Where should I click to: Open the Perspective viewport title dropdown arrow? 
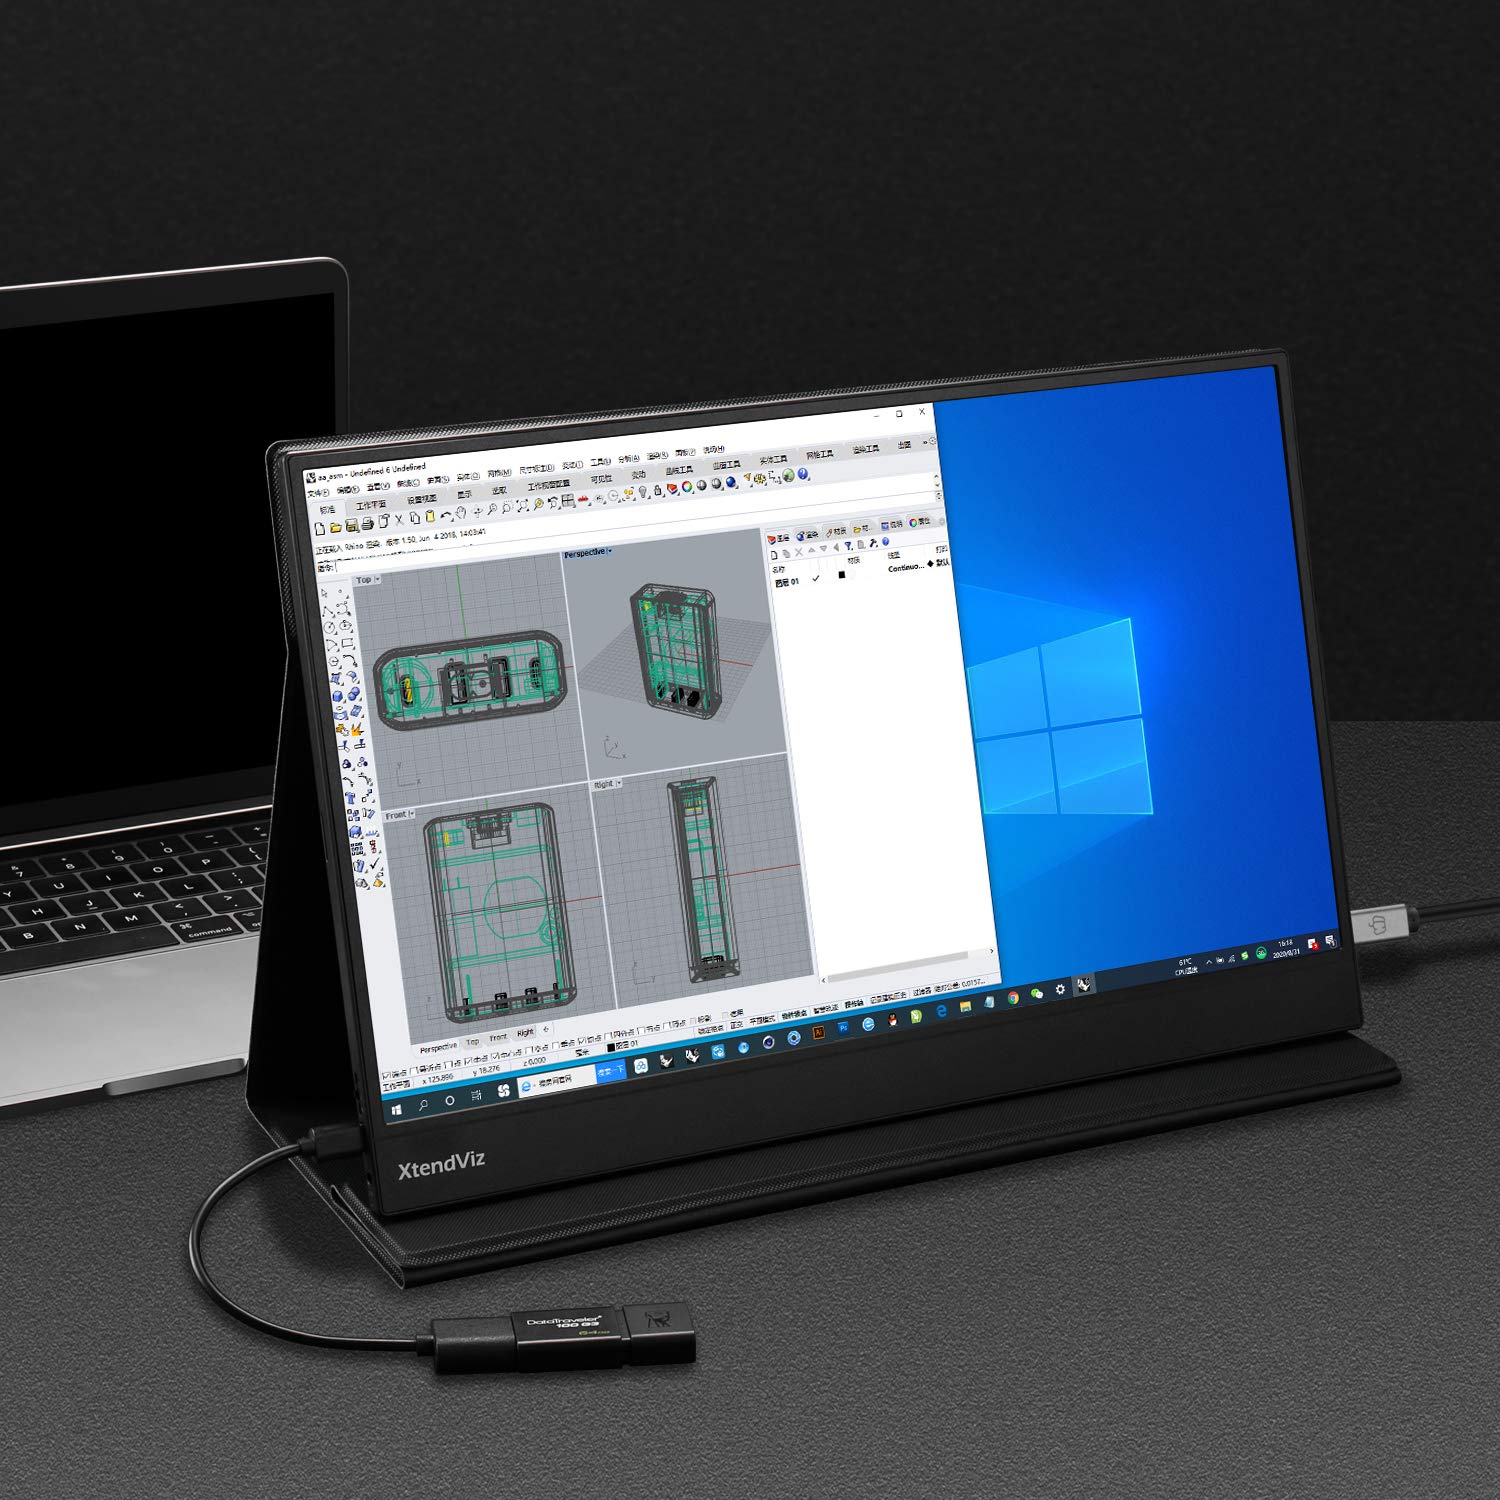pos(610,552)
